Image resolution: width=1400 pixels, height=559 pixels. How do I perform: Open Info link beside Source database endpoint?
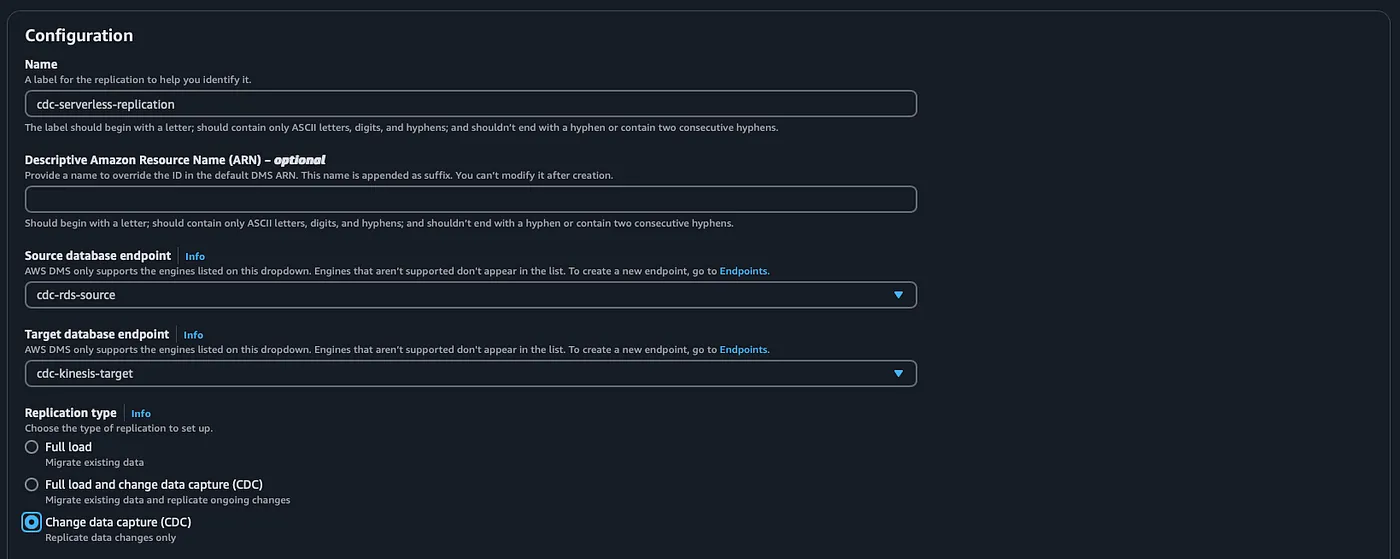point(195,256)
